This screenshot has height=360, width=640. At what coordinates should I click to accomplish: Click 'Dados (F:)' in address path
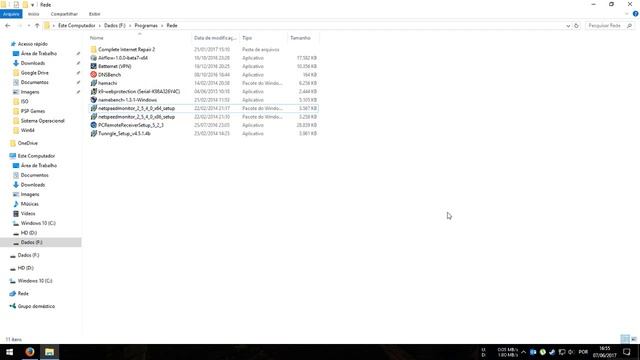coord(115,25)
